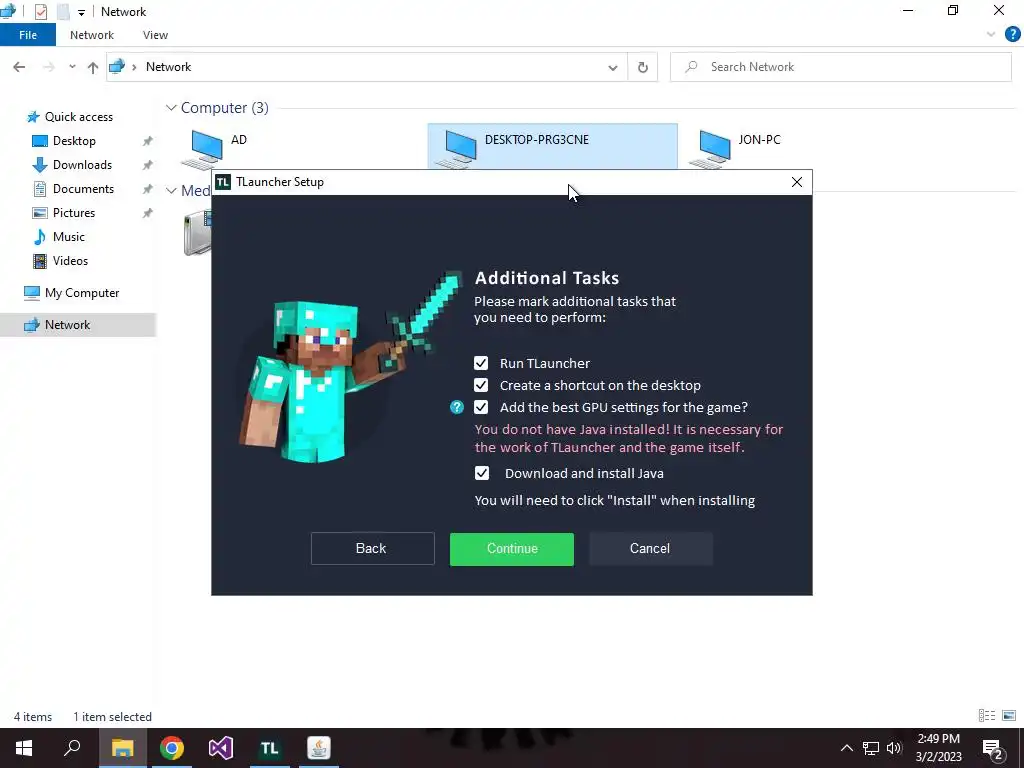Screen dimensions: 1024x768
Task: Open Documents in Quick access
Action: (x=83, y=189)
